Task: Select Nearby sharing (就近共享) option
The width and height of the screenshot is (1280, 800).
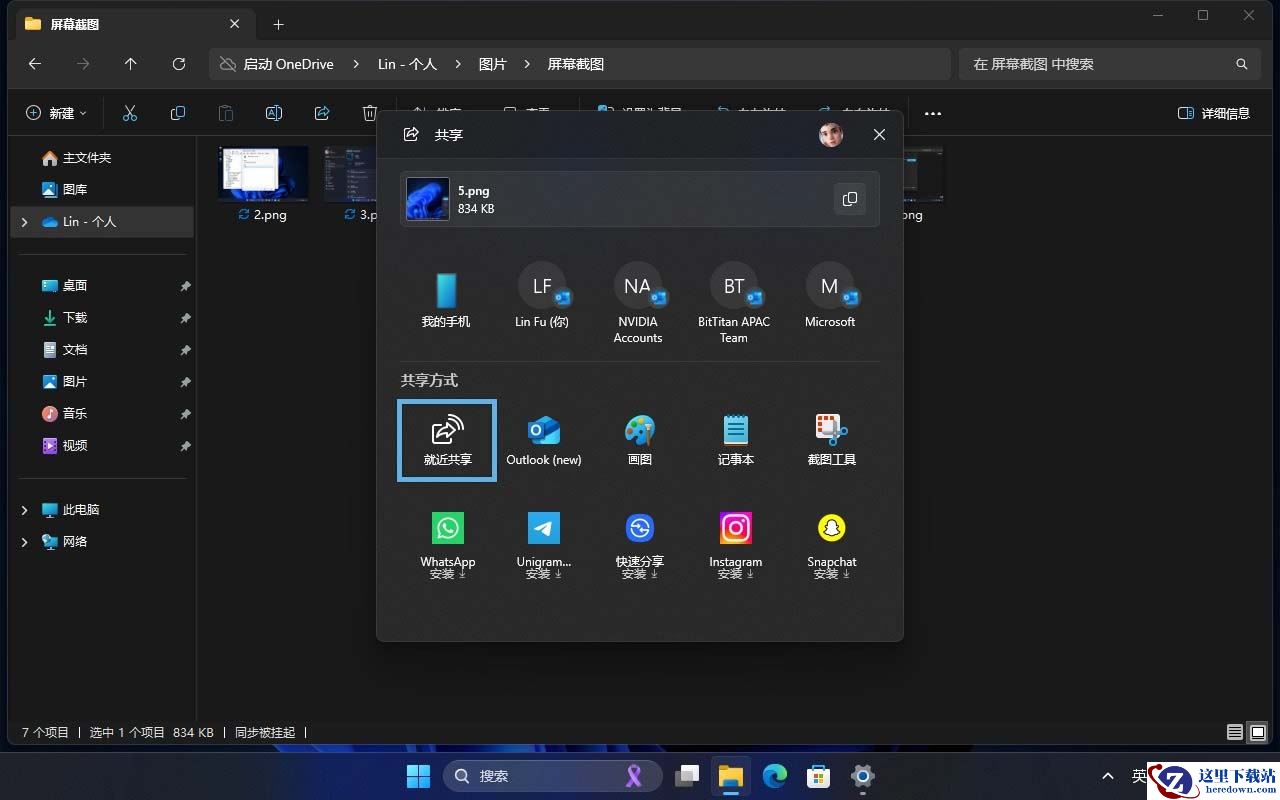Action: coord(447,440)
